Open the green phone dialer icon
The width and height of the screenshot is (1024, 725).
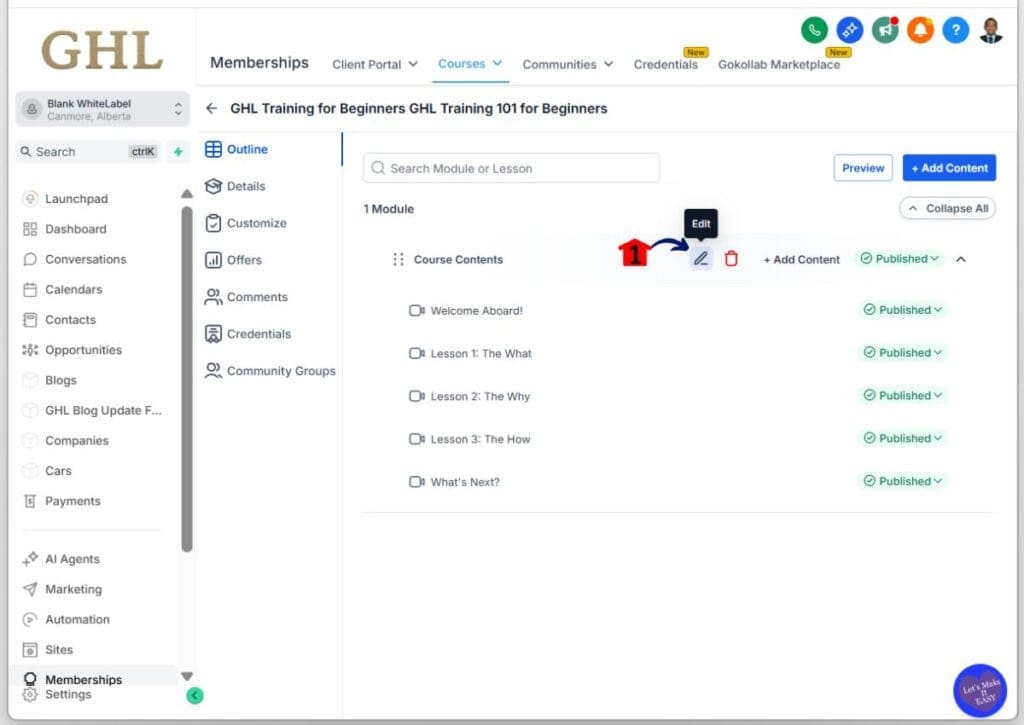pos(815,30)
